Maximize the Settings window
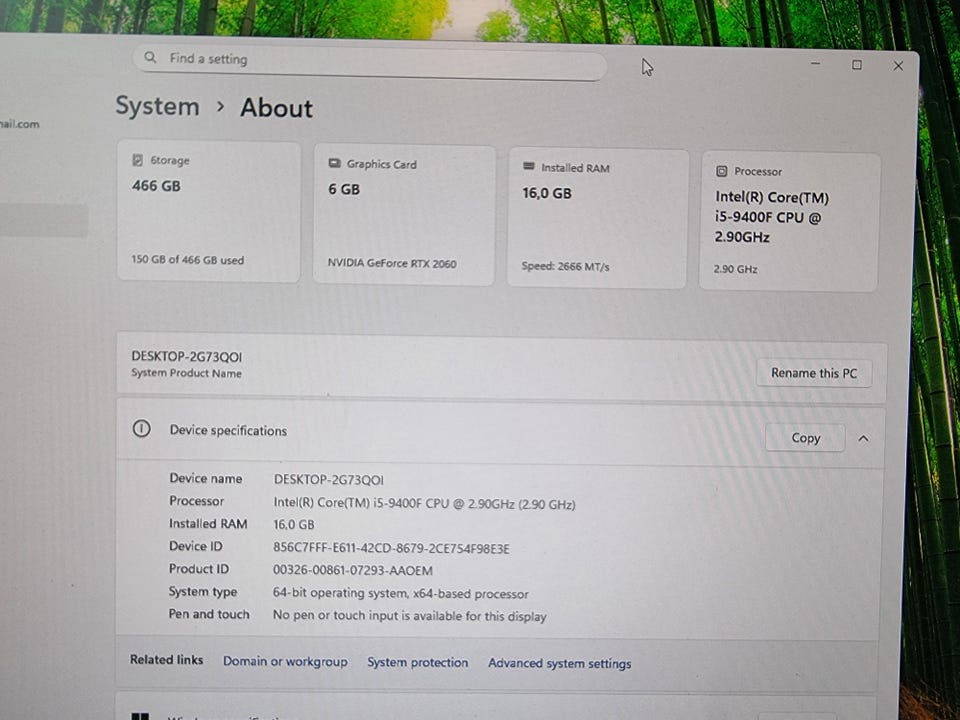Screen dimensions: 960x720 857,65
